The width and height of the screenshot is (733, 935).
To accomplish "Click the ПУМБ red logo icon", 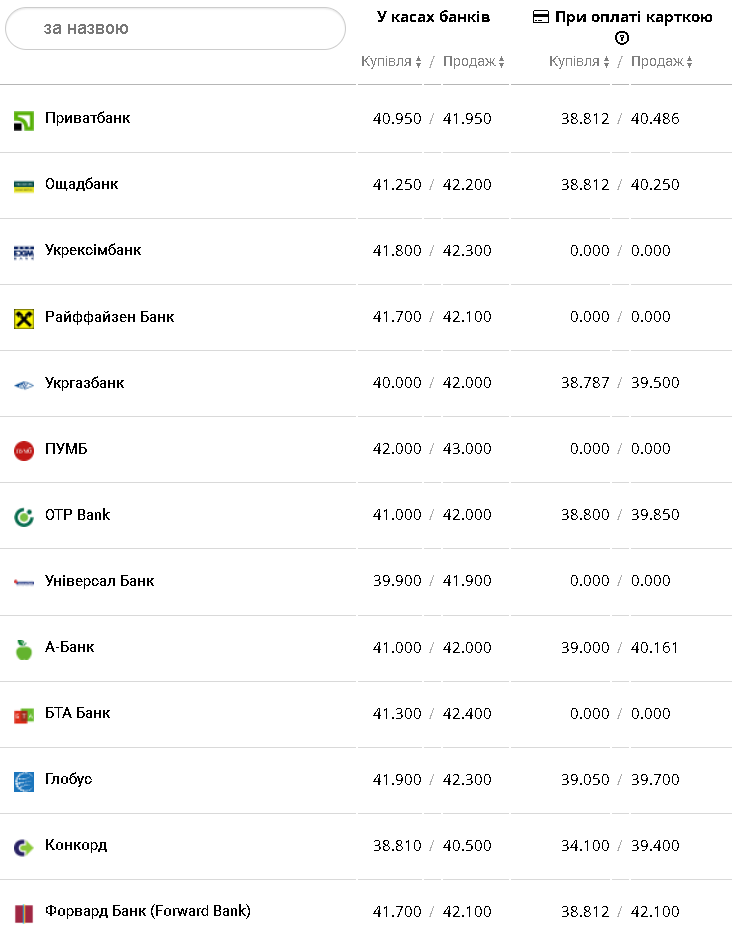I will tap(24, 451).
